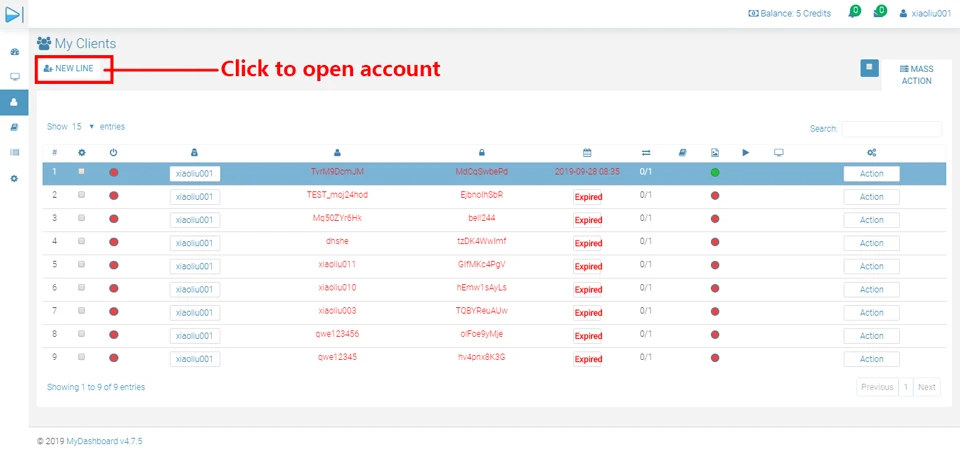Select the clients user sidebar icon
Screen dimensions: 960x460
pos(15,102)
